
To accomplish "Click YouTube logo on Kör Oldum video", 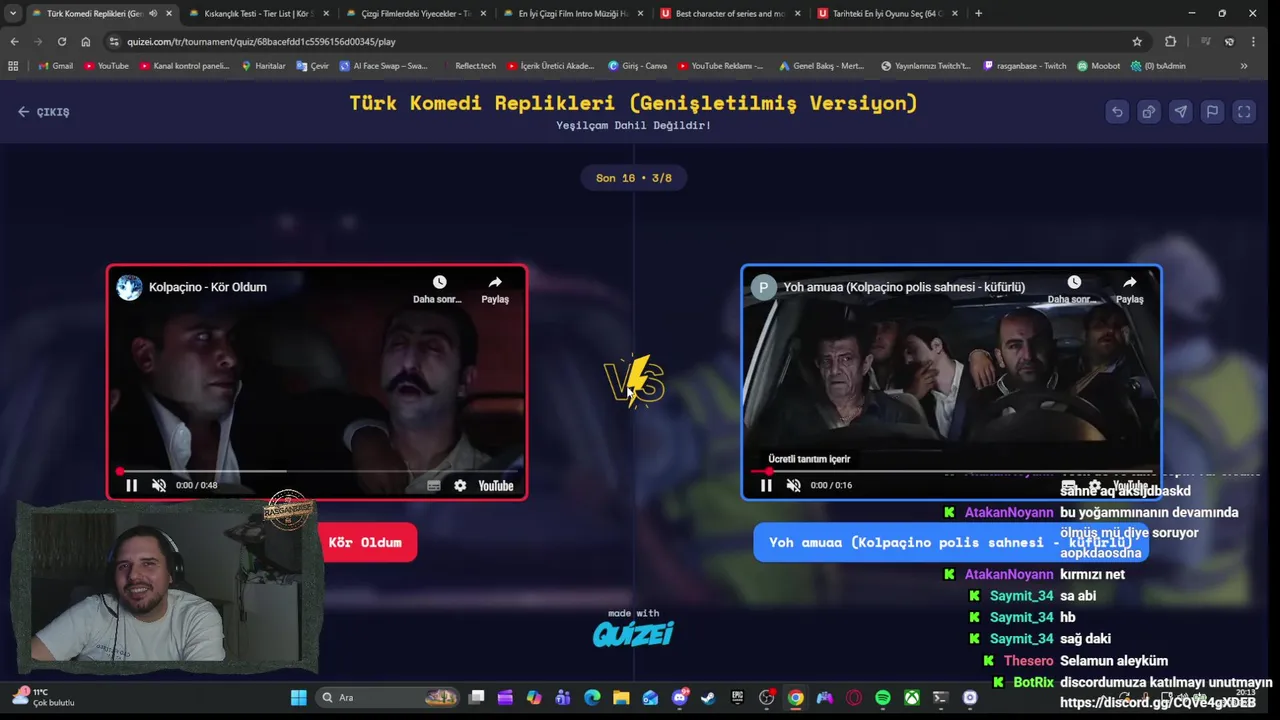I will (x=496, y=485).
